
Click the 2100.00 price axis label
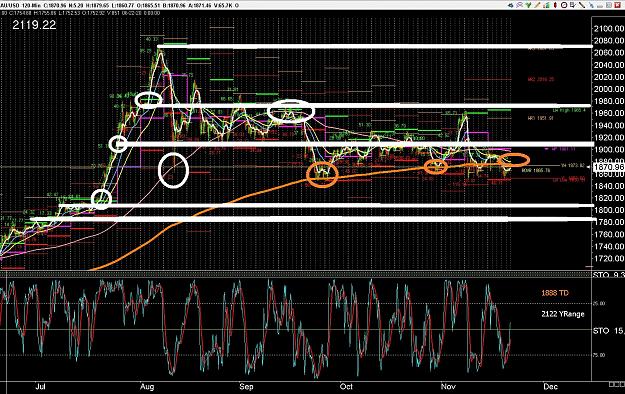tap(609, 28)
